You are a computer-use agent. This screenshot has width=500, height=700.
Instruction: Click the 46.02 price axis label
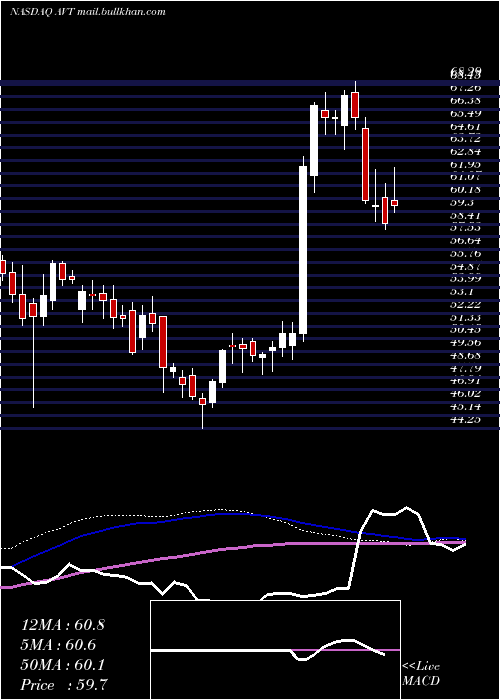coord(466,394)
